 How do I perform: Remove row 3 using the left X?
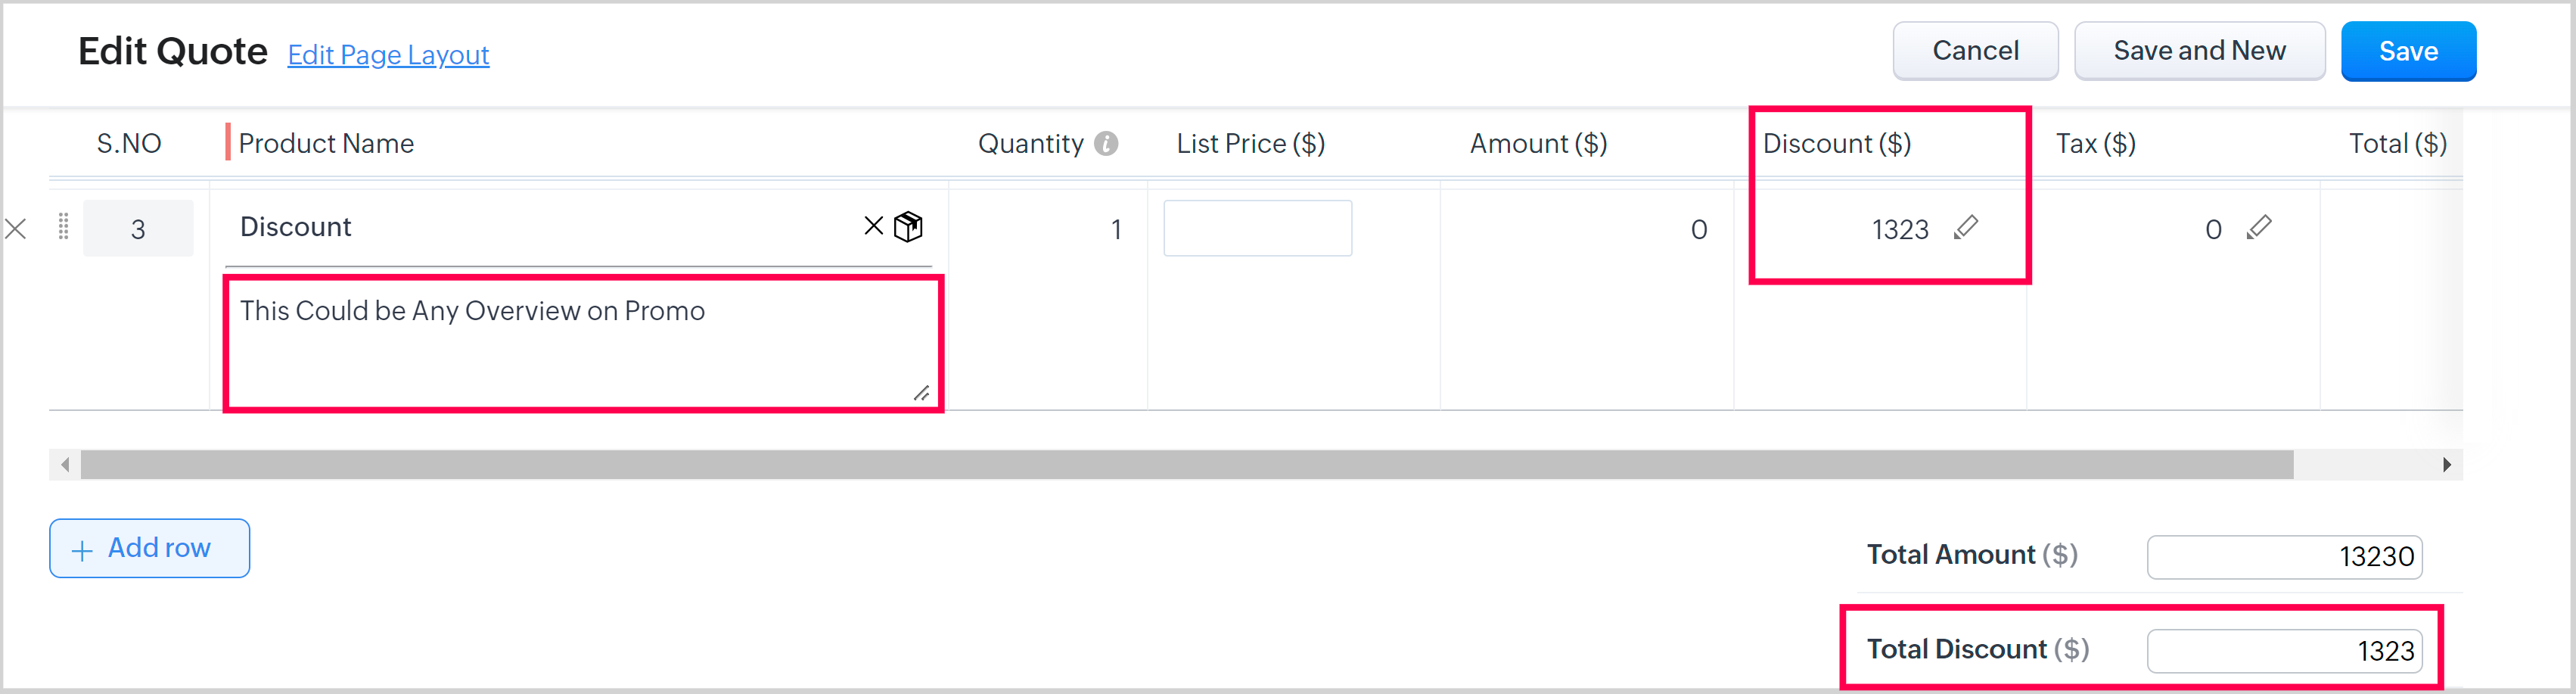(x=16, y=229)
